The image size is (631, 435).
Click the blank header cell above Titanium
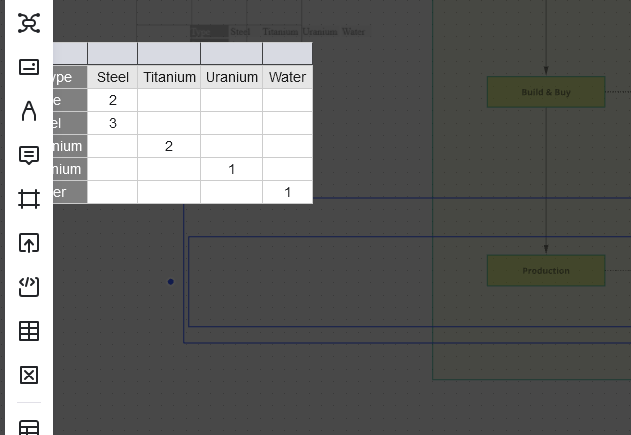point(169,53)
